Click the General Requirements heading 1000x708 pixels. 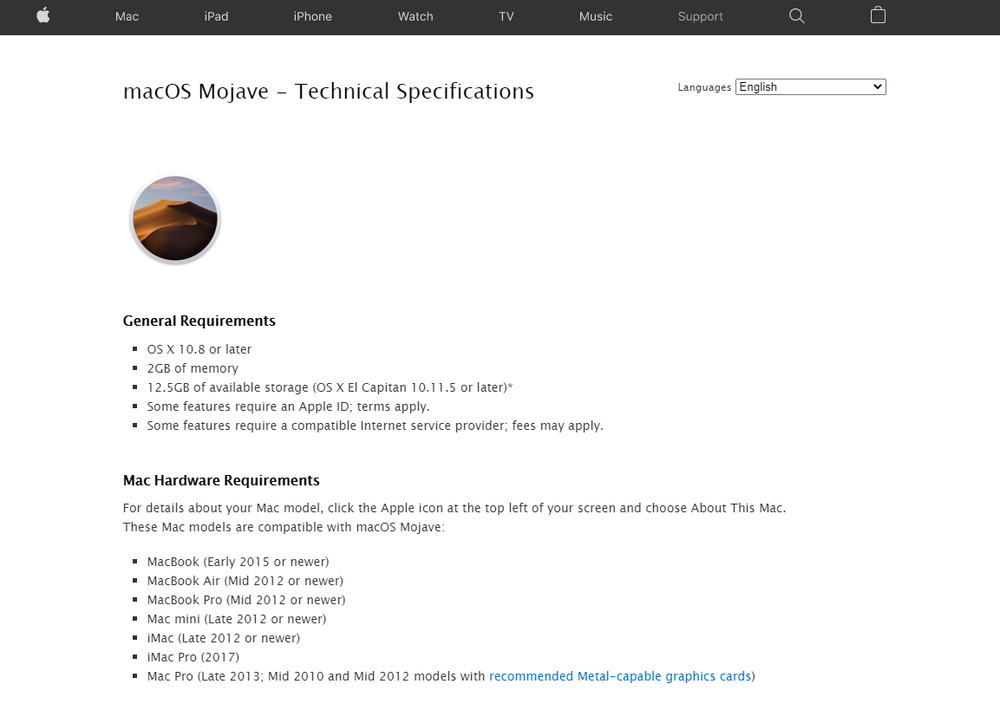coord(199,321)
